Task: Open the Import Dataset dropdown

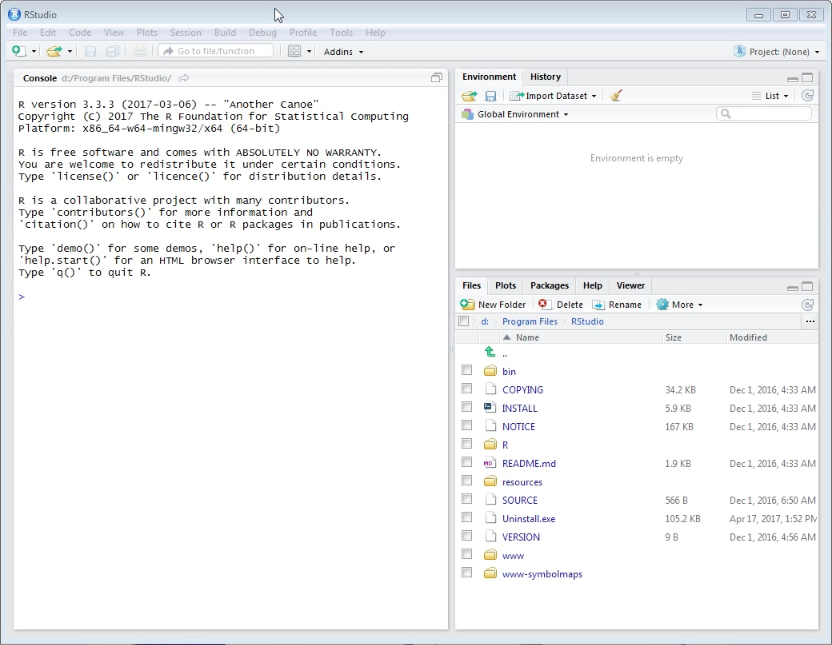Action: 553,96
